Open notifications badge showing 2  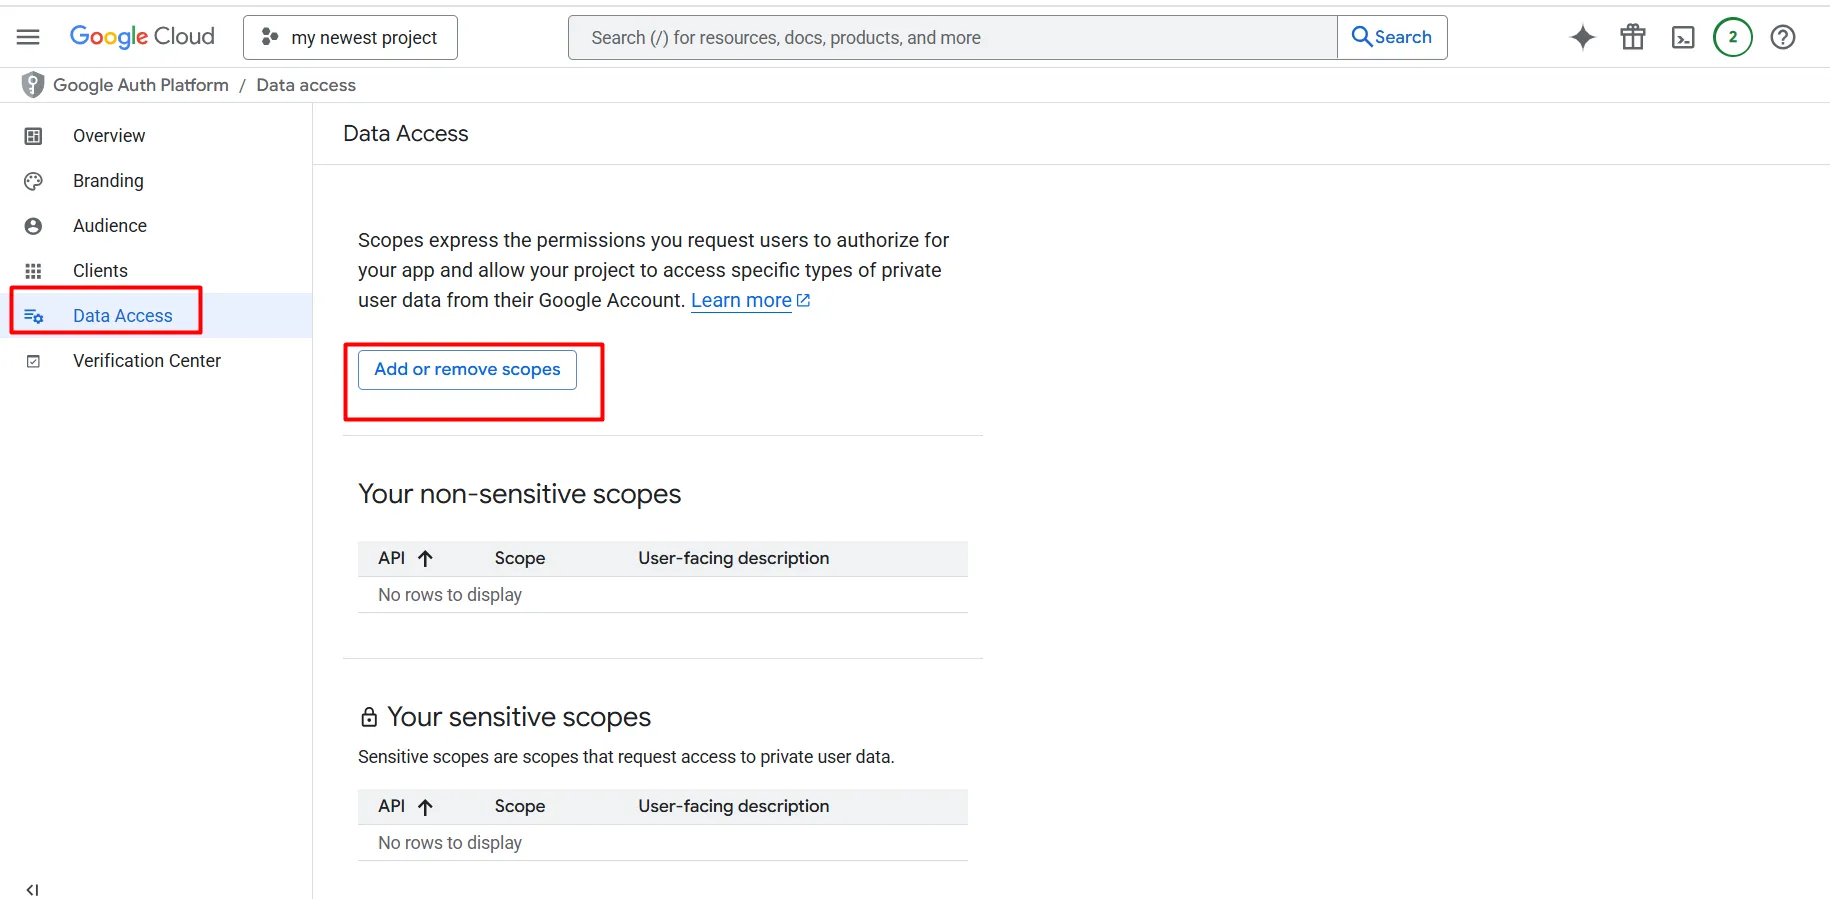pos(1733,37)
